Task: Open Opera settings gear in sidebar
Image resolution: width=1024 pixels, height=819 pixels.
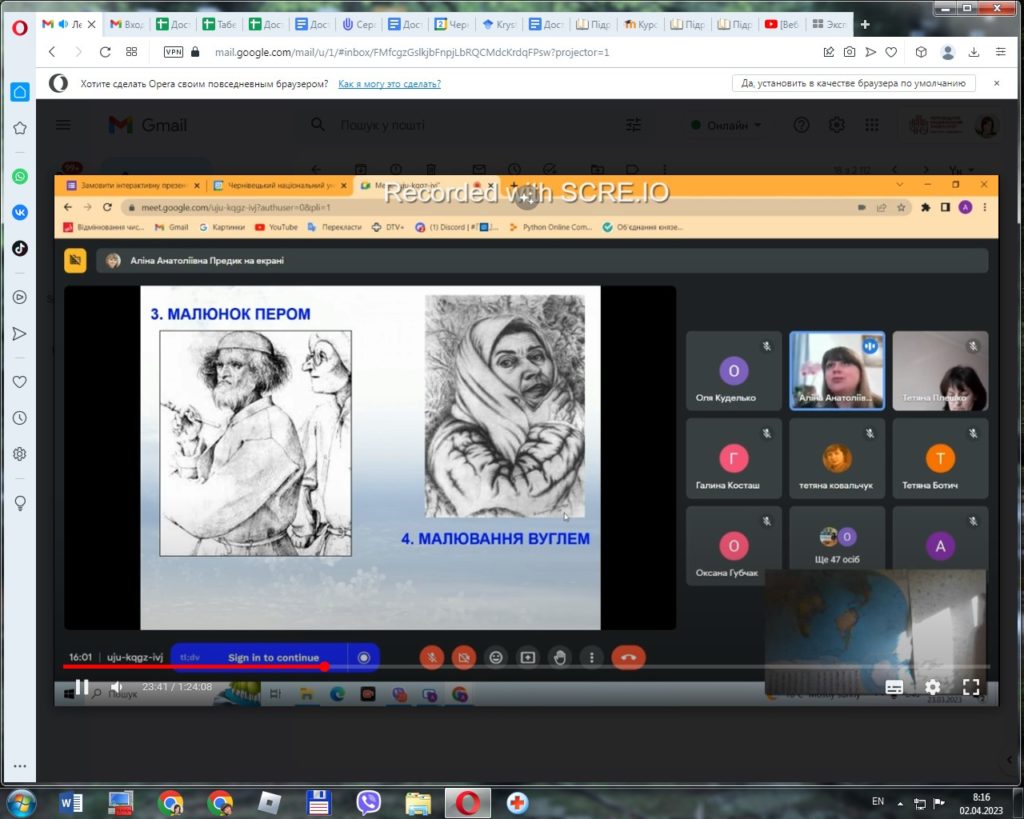Action: coord(20,454)
